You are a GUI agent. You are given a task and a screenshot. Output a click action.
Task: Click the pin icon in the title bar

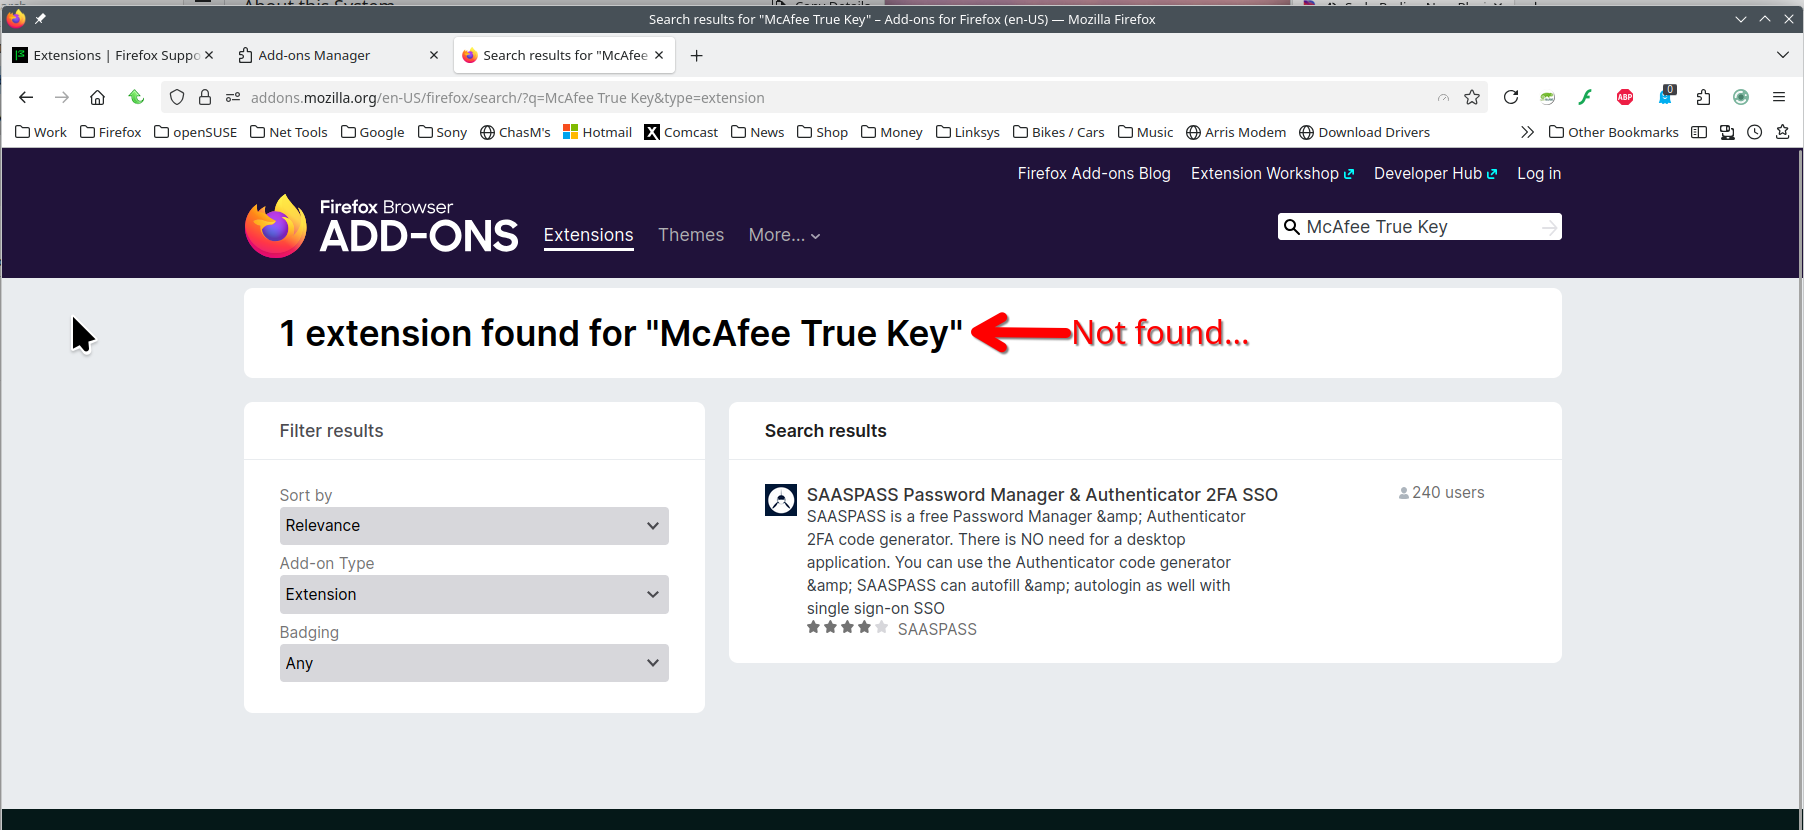tap(40, 18)
